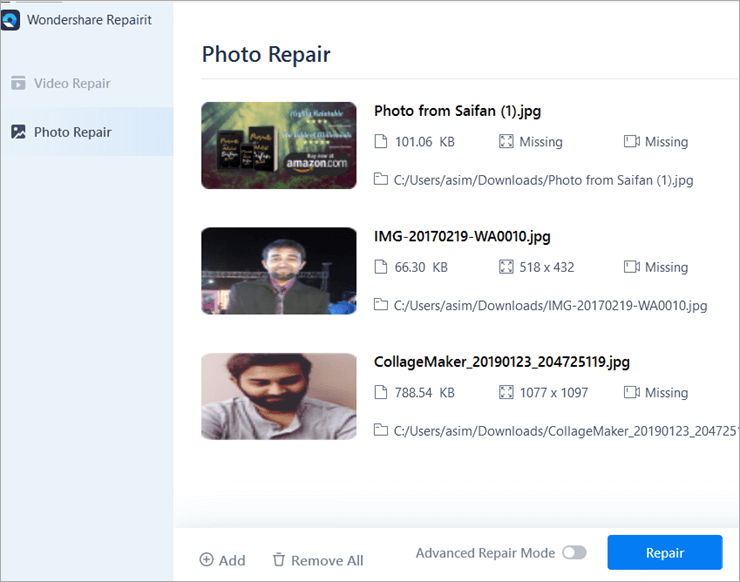The width and height of the screenshot is (740, 582).
Task: Select the Photo from Saifan thumbnail
Action: [278, 145]
